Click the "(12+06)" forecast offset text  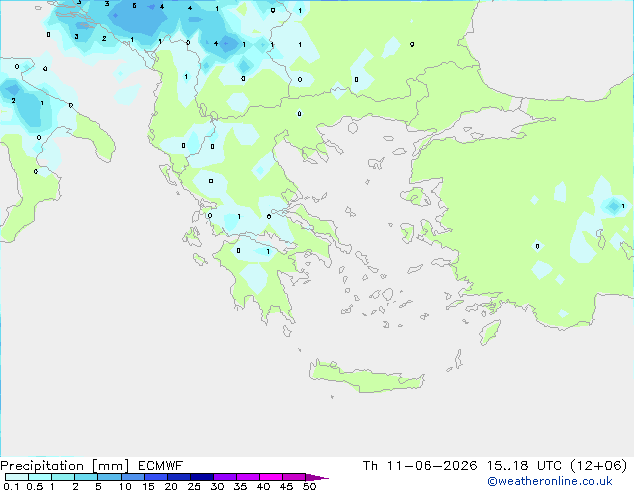598,466
